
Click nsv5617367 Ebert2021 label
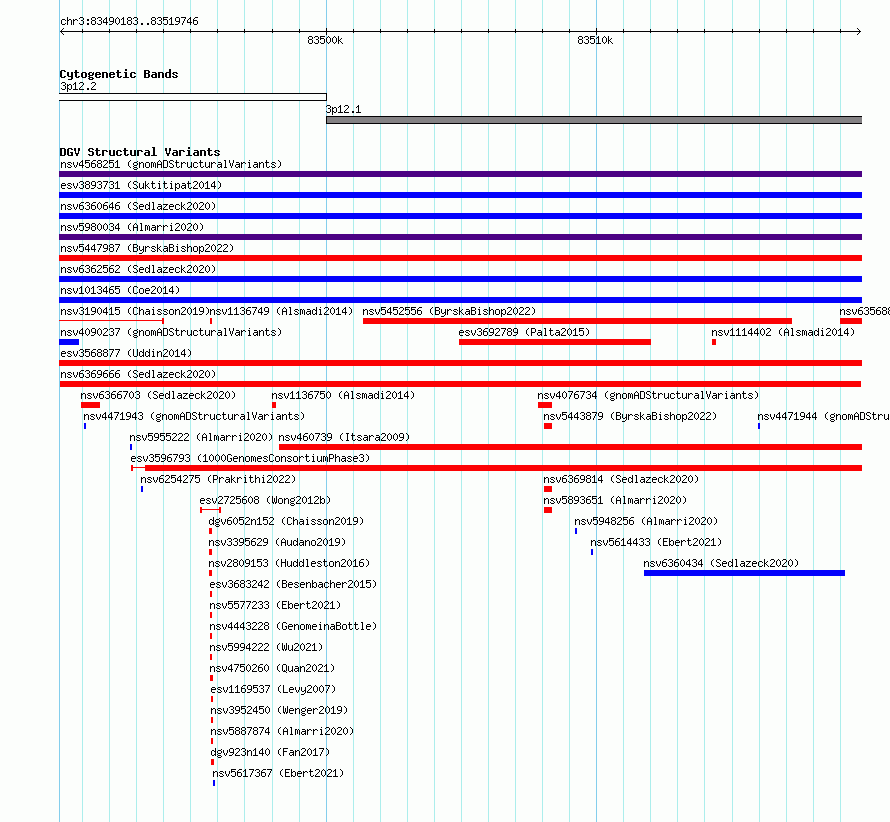click(x=278, y=774)
